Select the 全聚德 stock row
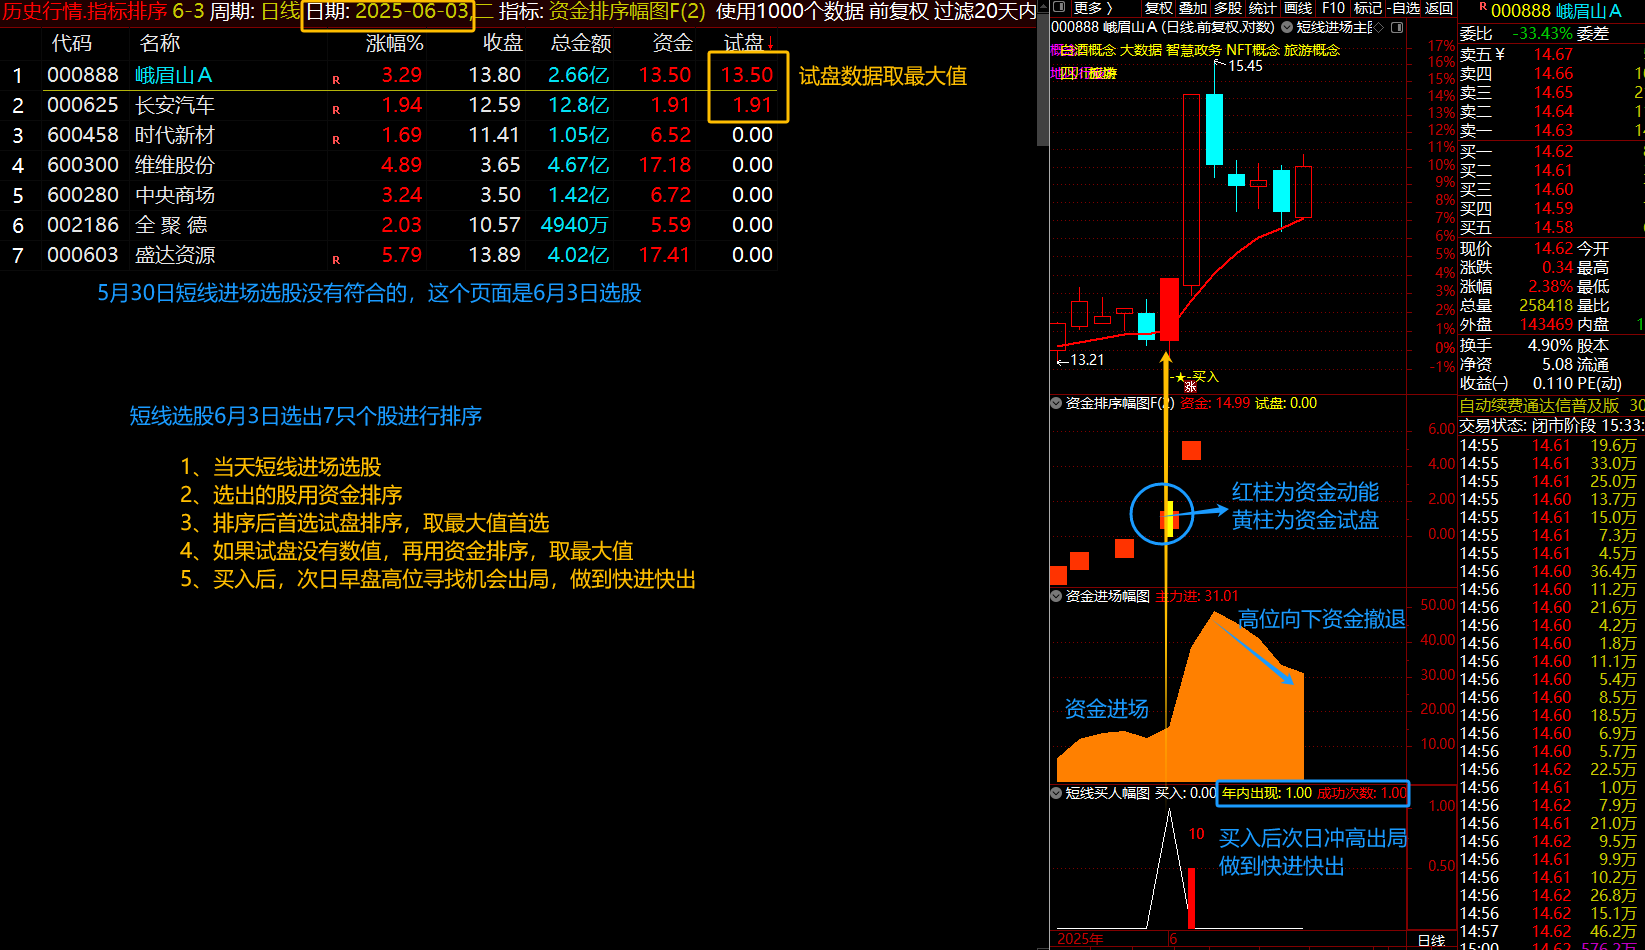 pyautogui.click(x=390, y=225)
